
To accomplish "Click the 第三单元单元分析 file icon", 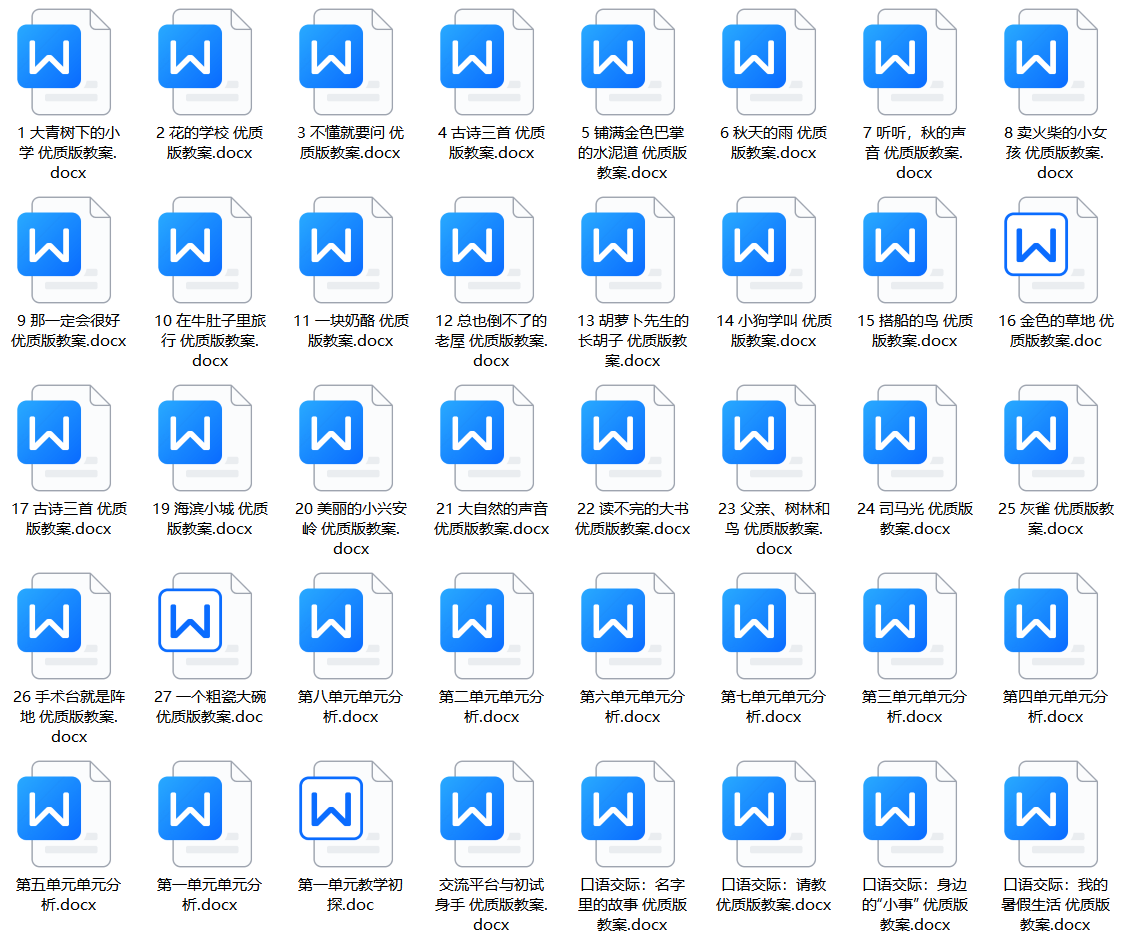I will [x=910, y=626].
